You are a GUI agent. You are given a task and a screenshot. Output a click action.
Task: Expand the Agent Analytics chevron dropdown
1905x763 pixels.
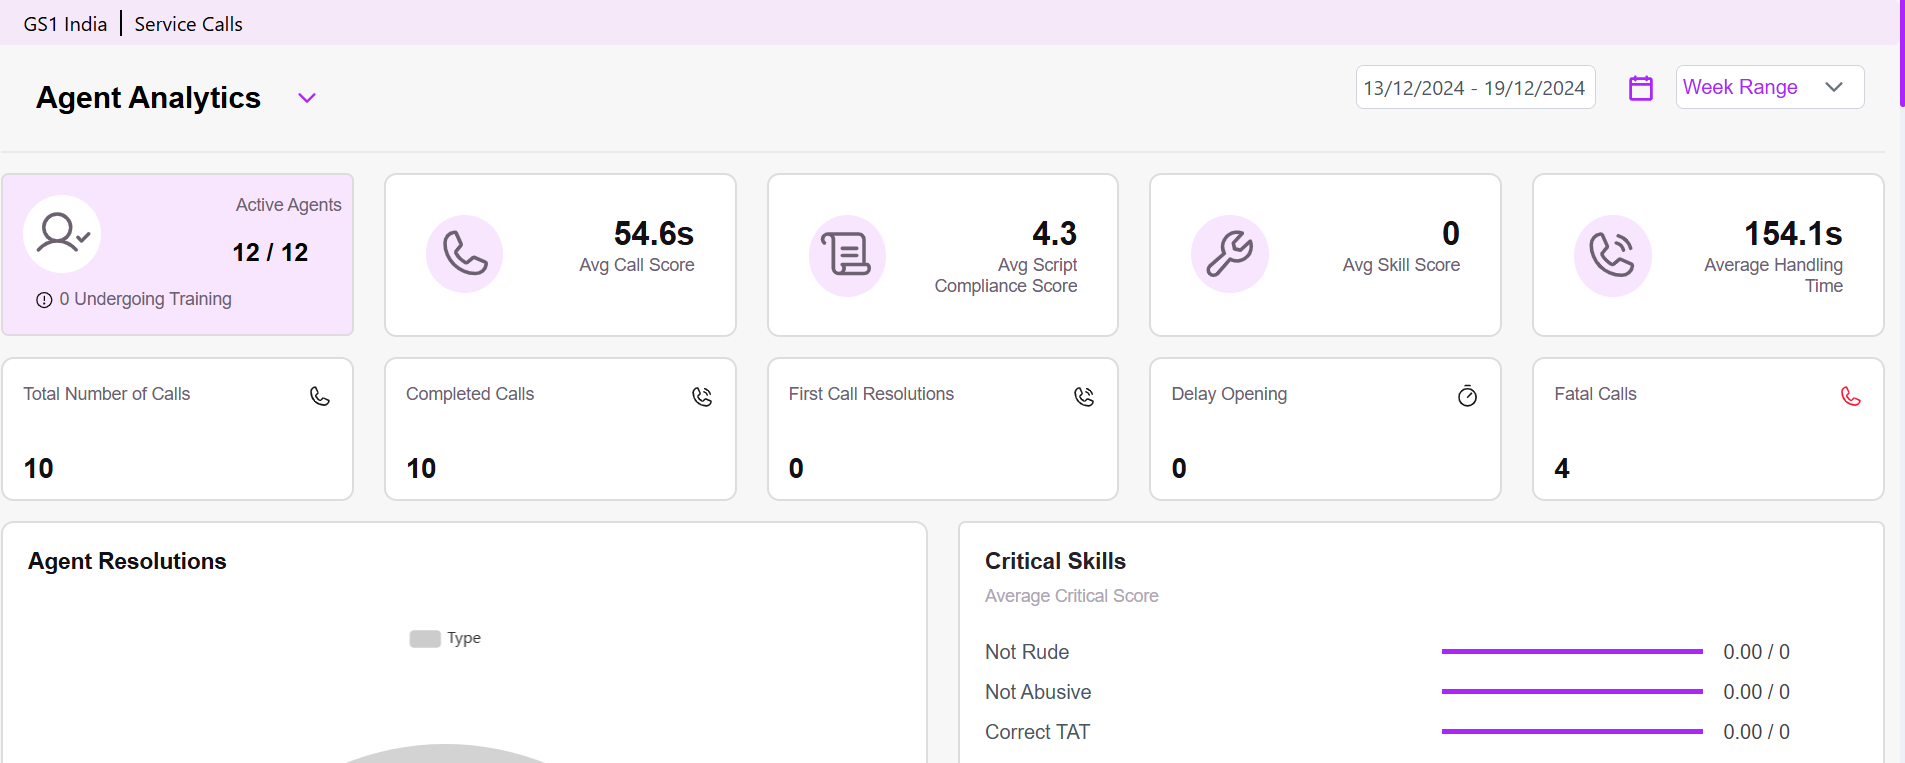(307, 98)
